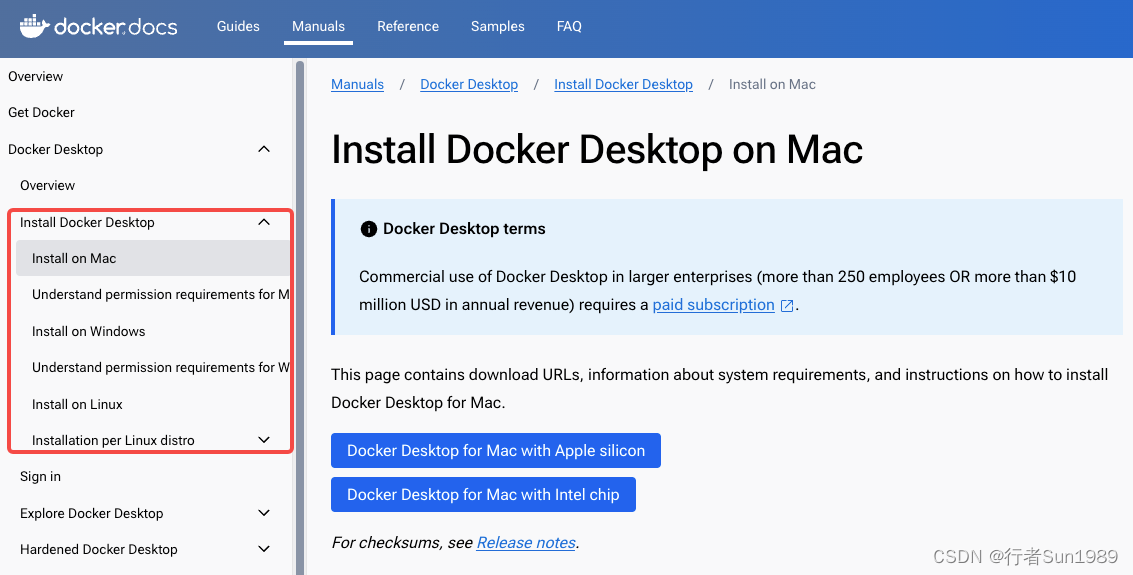Click the info icon beside Docker Desktop terms
This screenshot has width=1133, height=575.
point(369,229)
